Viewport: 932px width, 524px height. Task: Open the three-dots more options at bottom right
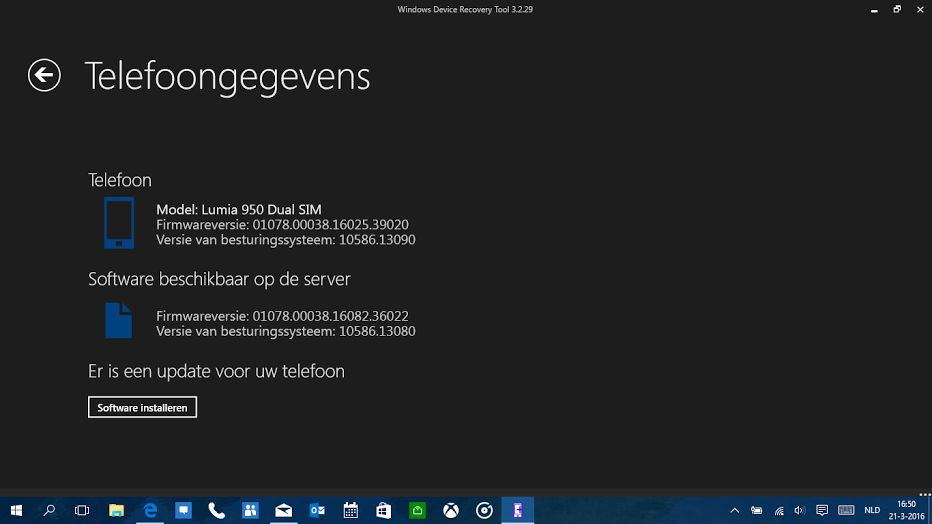click(925, 494)
